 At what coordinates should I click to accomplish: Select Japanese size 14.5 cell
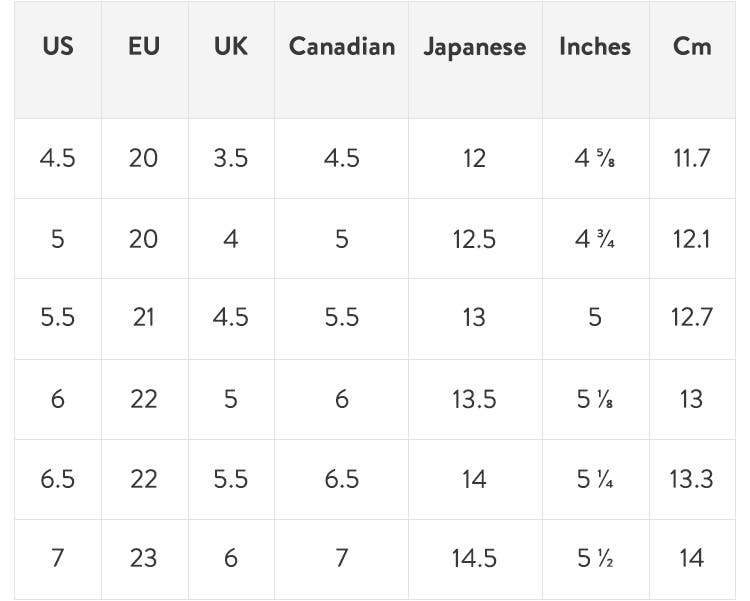click(x=474, y=558)
